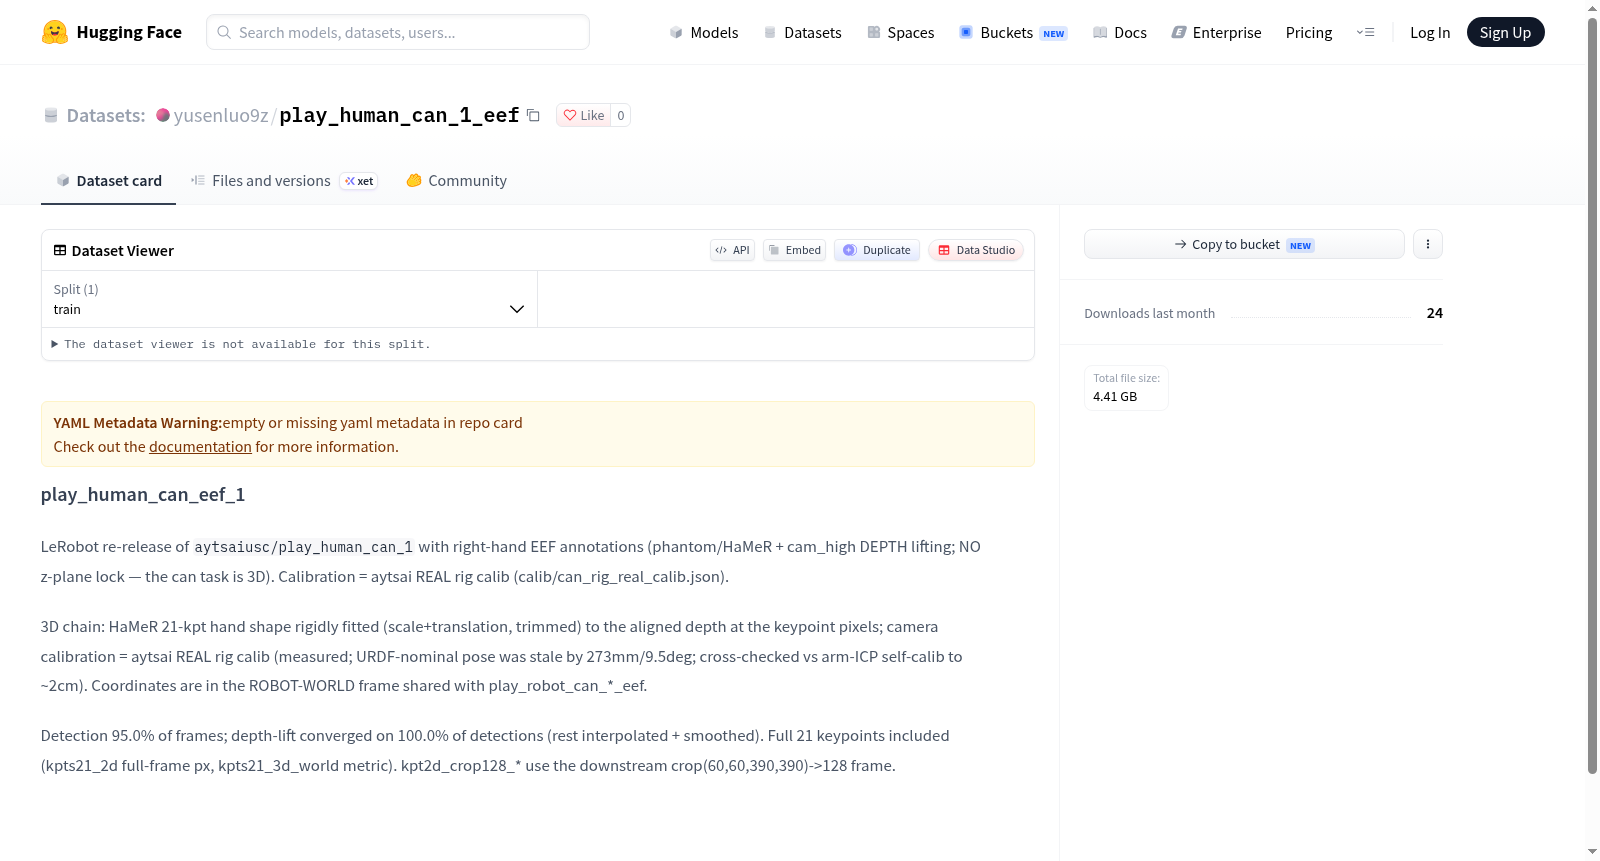The width and height of the screenshot is (1600, 861).
Task: Click the play_human_can_1_eef dataset title
Action: [399, 116]
